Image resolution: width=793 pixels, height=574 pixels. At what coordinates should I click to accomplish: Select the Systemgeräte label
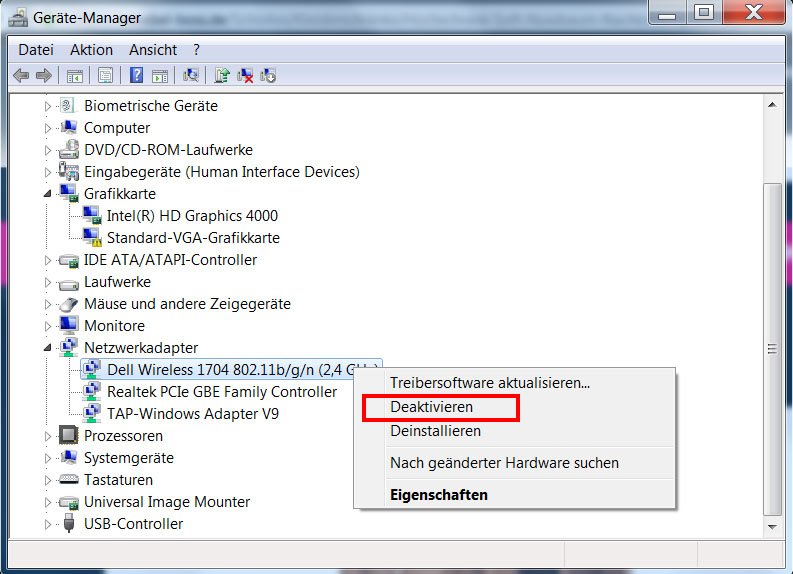pyautogui.click(x=129, y=458)
